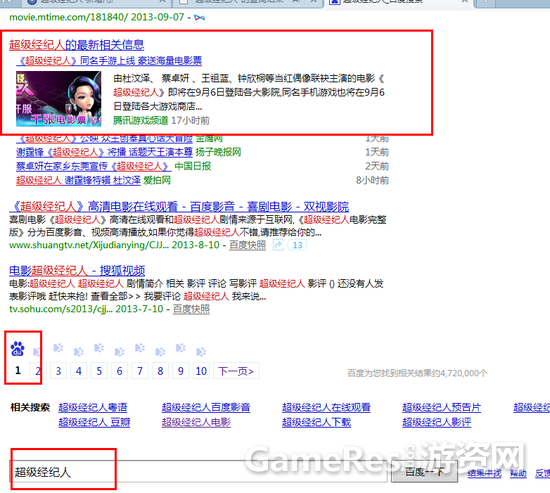Viewport: 550px width, 493px height.
Task: Click 下一页> next page button
Action: [x=236, y=371]
